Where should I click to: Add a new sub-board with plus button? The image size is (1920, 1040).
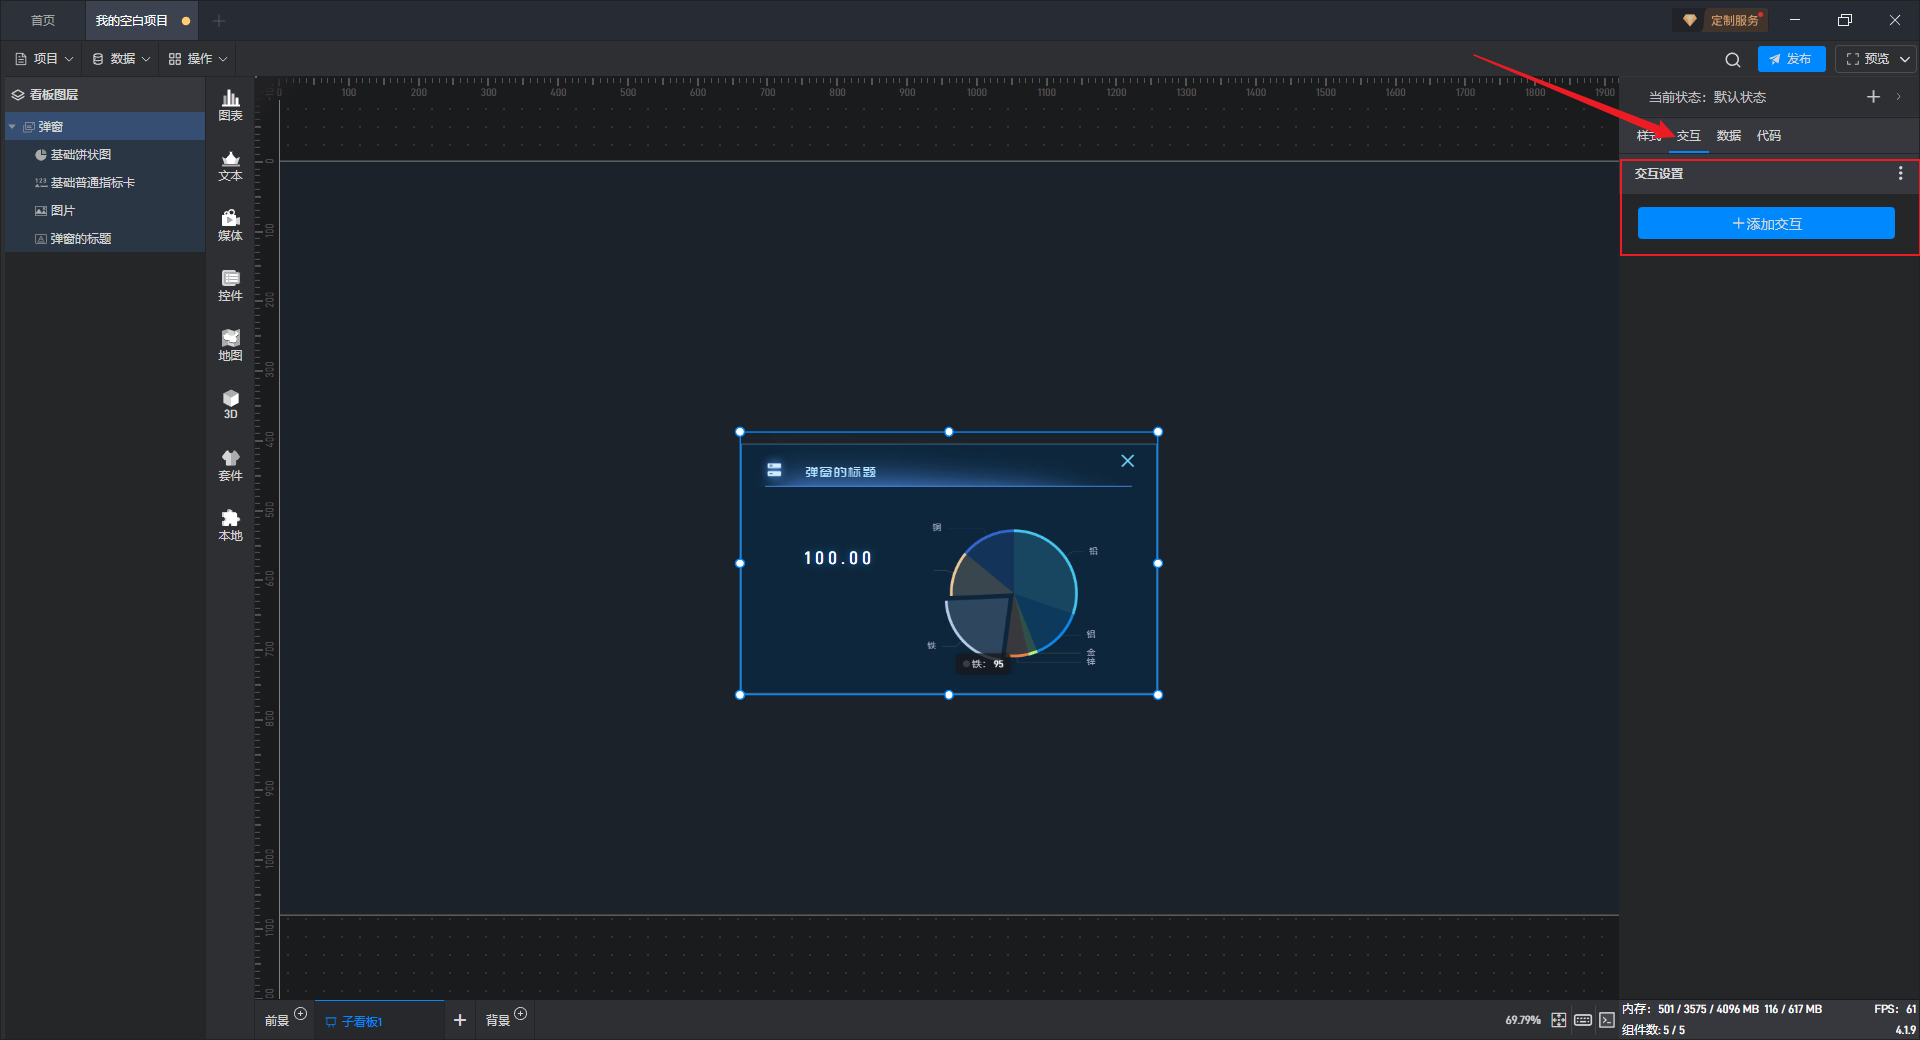(460, 1020)
